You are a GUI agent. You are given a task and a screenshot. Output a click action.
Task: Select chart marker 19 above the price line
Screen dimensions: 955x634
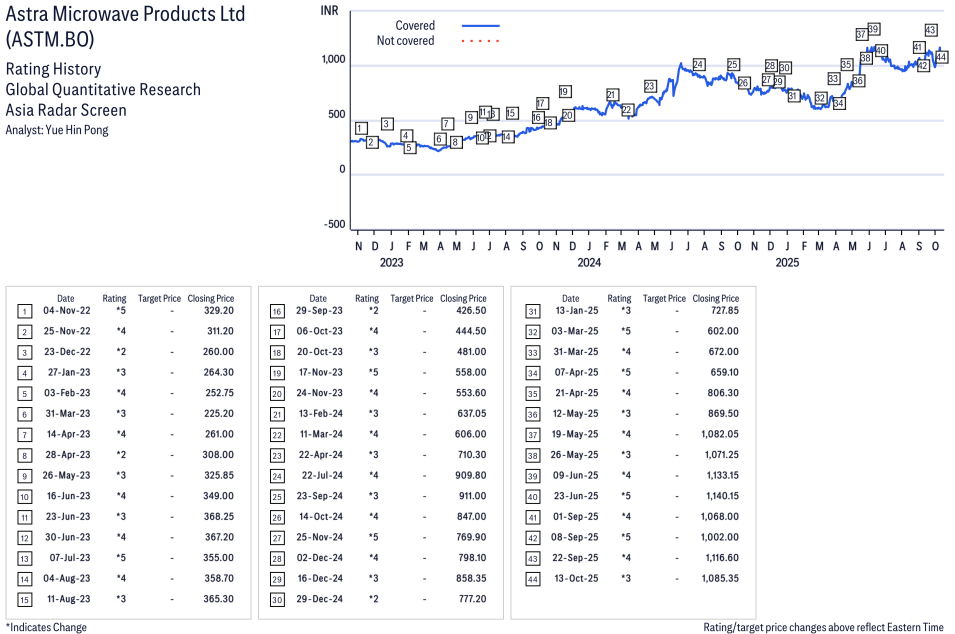pos(565,92)
